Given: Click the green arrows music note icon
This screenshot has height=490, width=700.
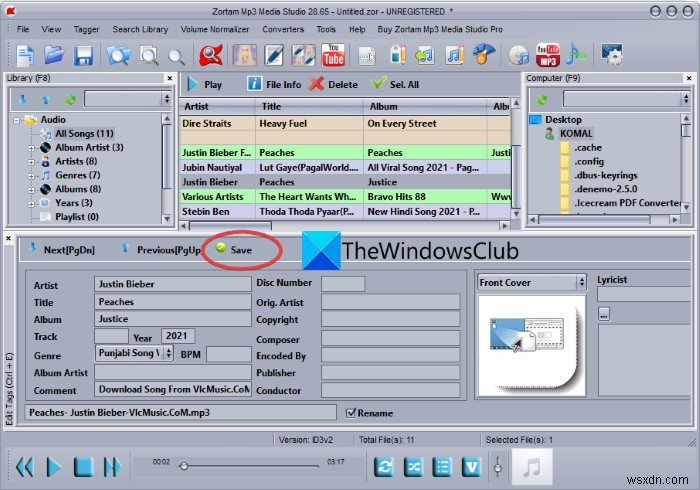Looking at the screenshot, I should 424,56.
